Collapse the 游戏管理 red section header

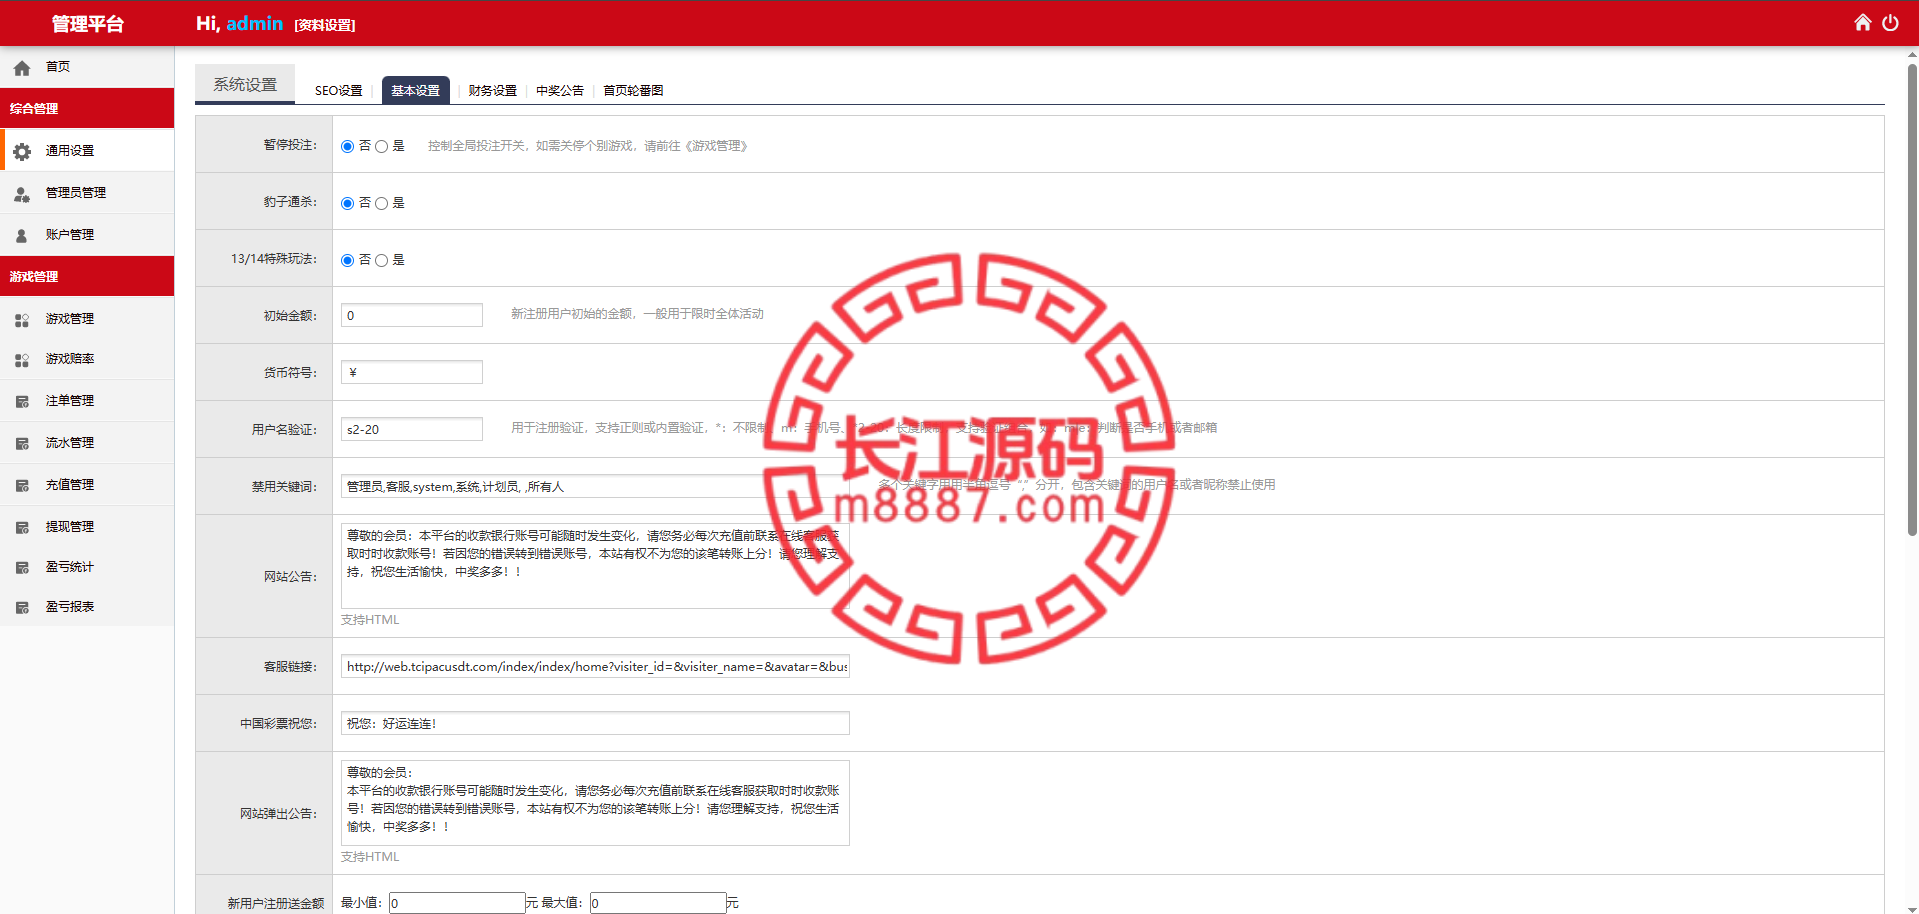coord(87,276)
